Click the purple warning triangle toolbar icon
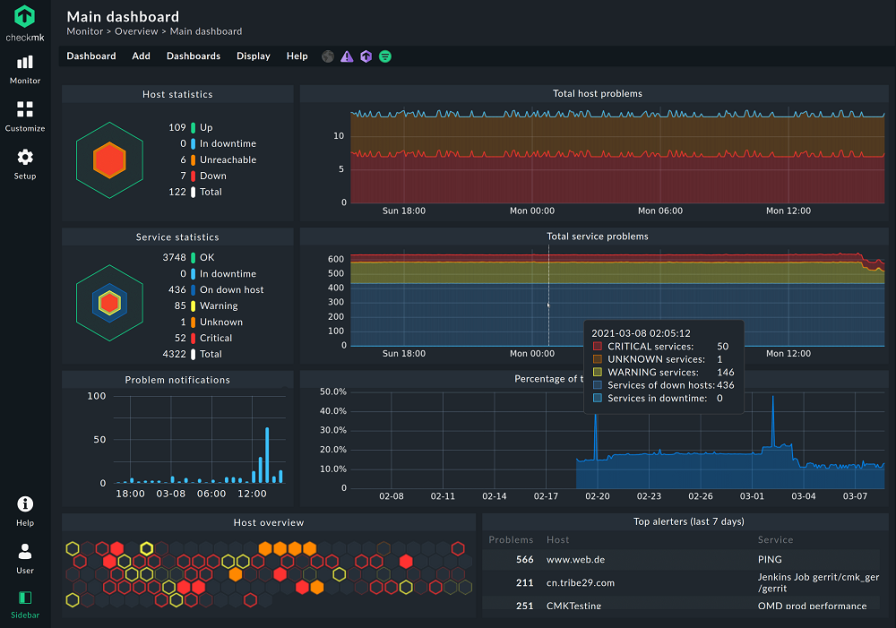This screenshot has width=896, height=628. [347, 57]
